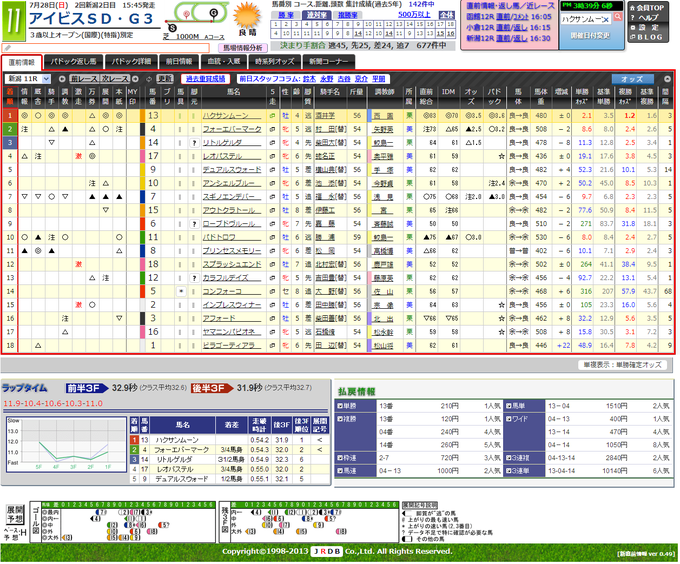The height and width of the screenshot is (564, 680).
Task: Click the 5走 icon in フォーエバーマーク row
Action: (x=272, y=129)
